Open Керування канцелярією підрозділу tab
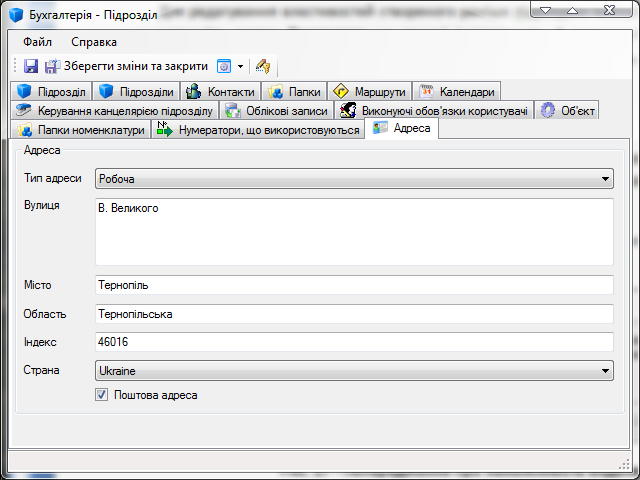The height and width of the screenshot is (480, 640). tap(114, 111)
